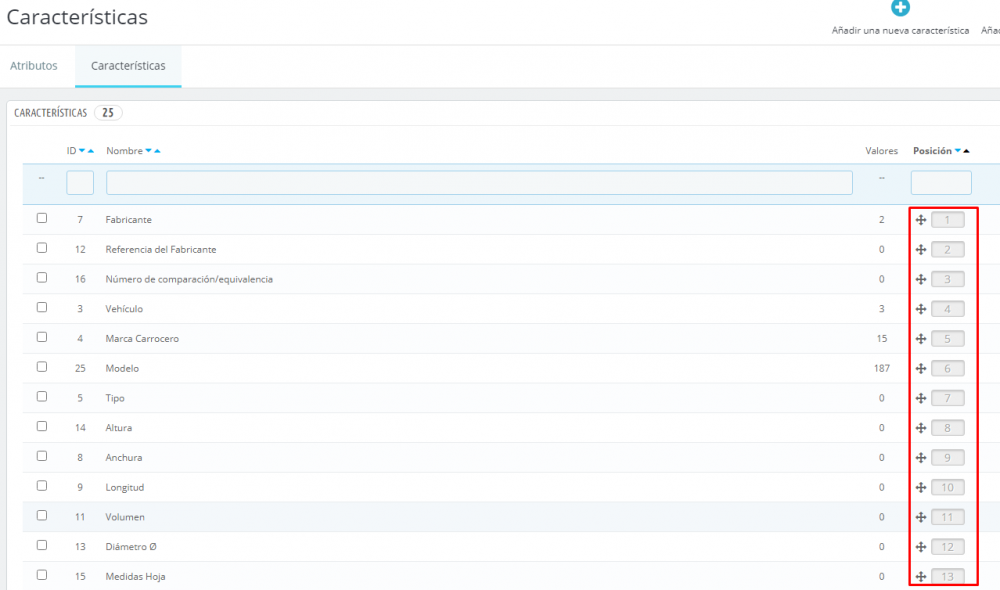Screen dimensions: 1000x590
Task: Click the drag handle for Vehículo
Action: tap(921, 308)
